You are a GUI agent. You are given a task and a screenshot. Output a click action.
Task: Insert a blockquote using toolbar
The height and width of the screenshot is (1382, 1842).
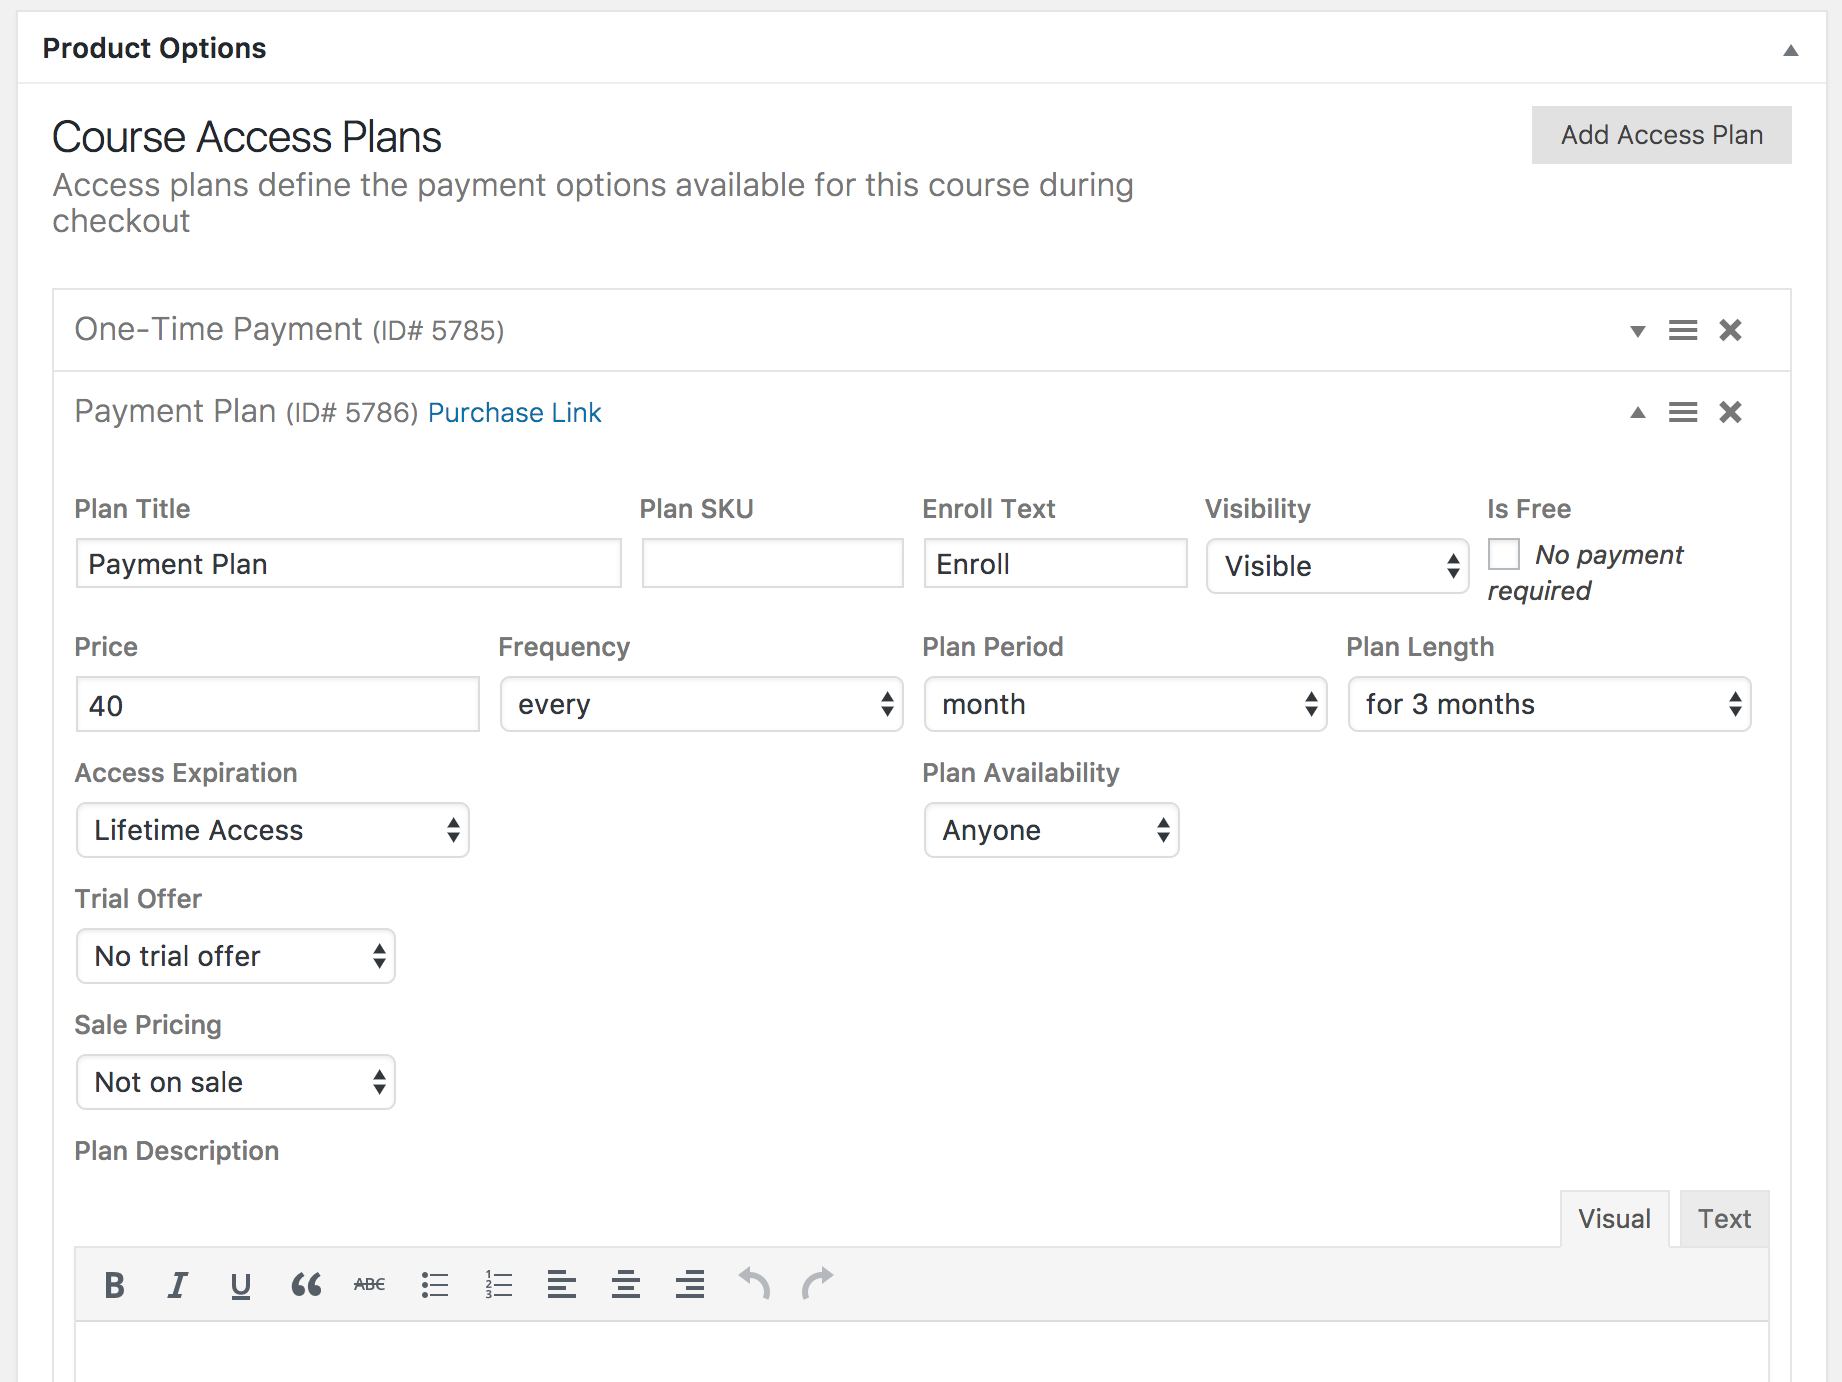click(306, 1285)
